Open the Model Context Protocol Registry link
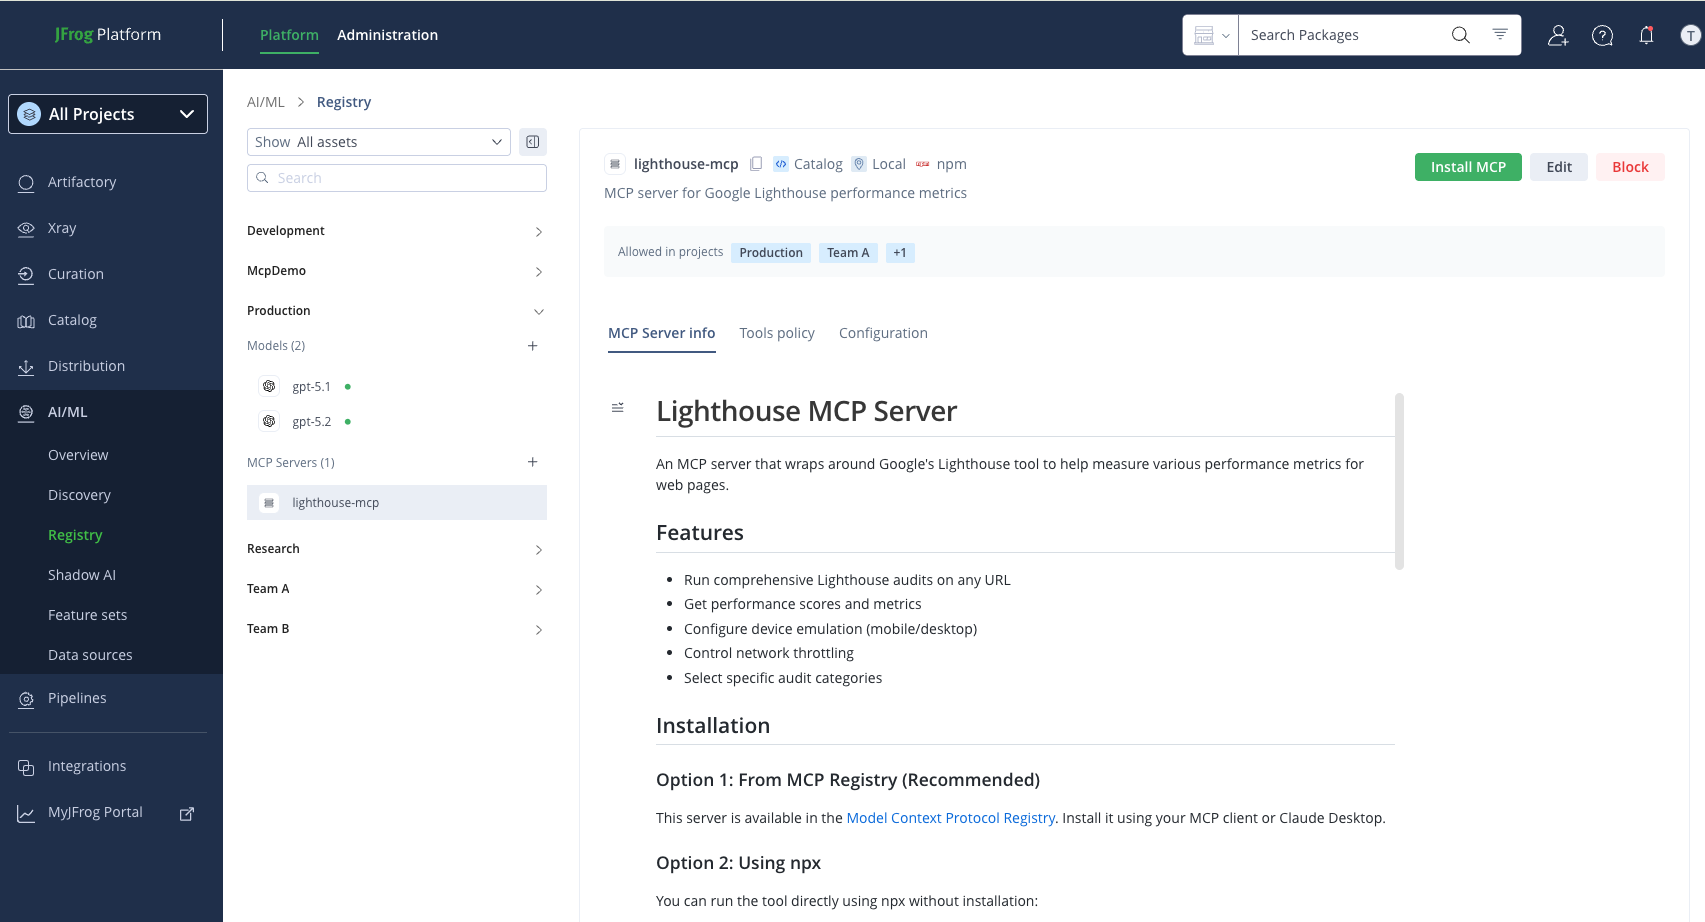Screen dimensions: 1705x922 pyautogui.click(x=951, y=818)
